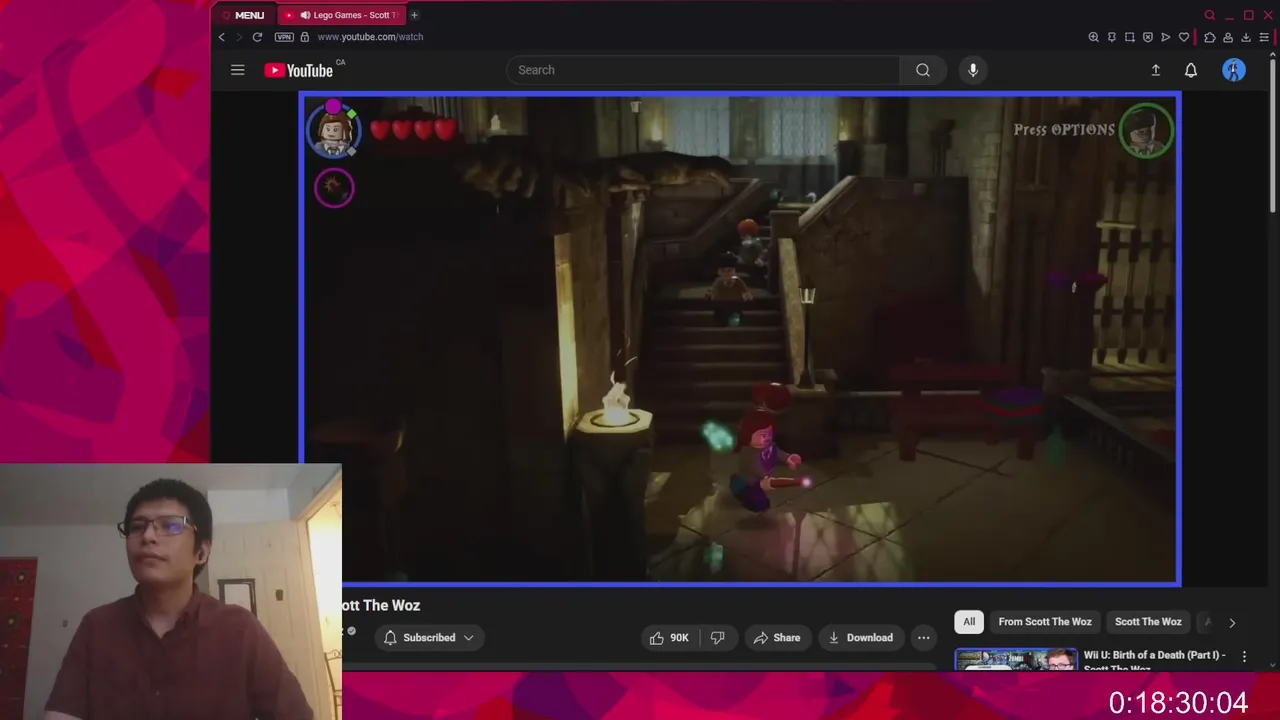The height and width of the screenshot is (720, 1280).
Task: Open a new browser tab
Action: coord(414,15)
